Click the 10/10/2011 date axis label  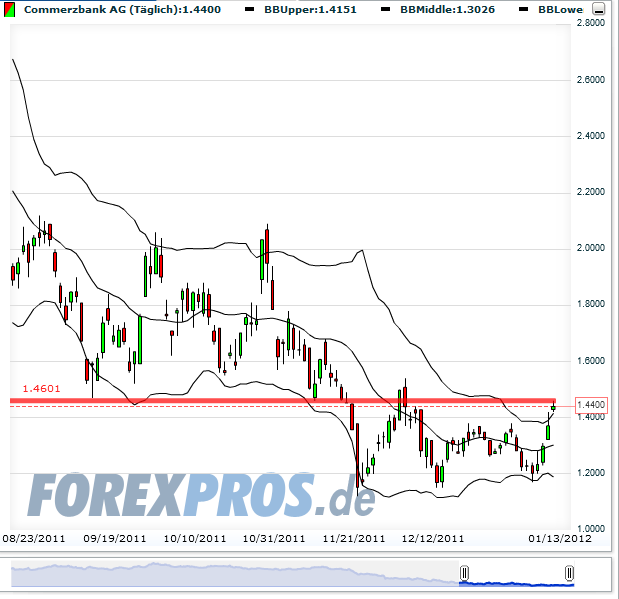coord(195,539)
